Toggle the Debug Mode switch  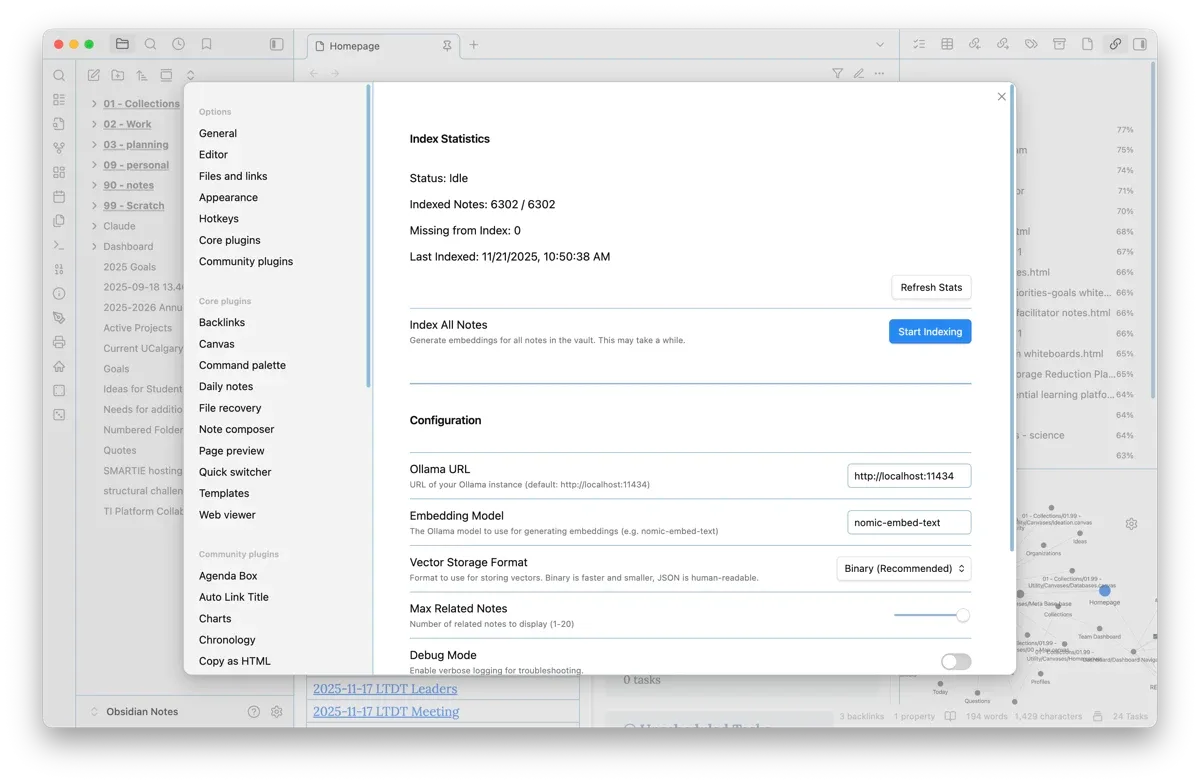pos(956,661)
